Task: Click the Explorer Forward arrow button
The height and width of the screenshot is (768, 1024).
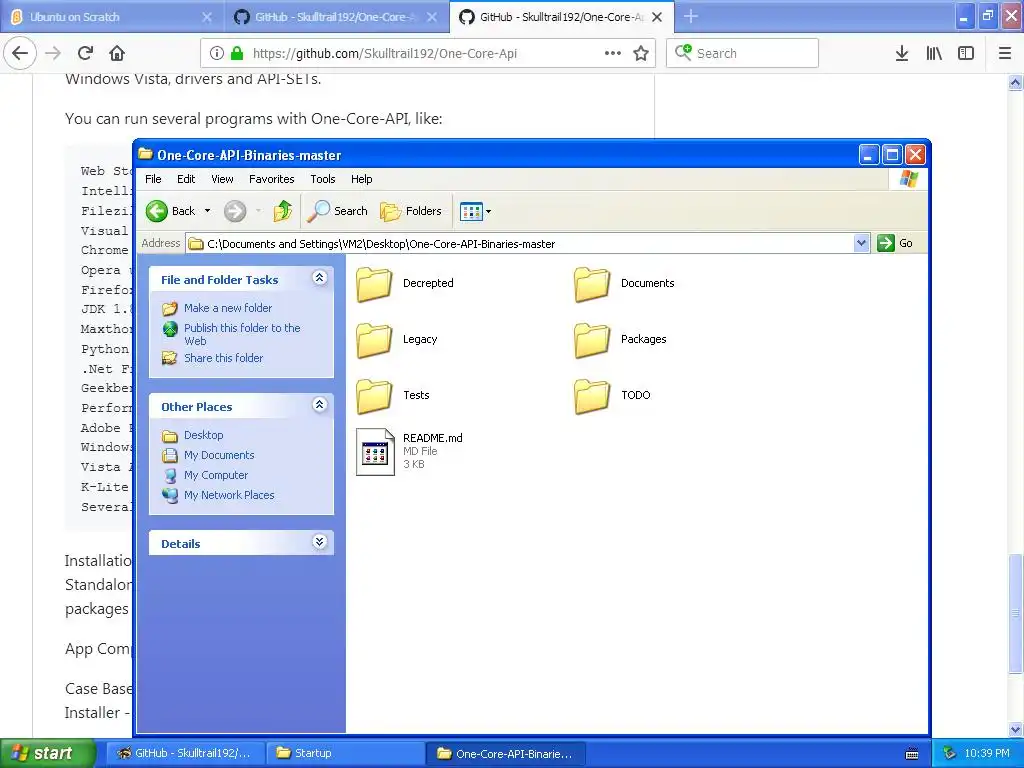Action: point(235,211)
